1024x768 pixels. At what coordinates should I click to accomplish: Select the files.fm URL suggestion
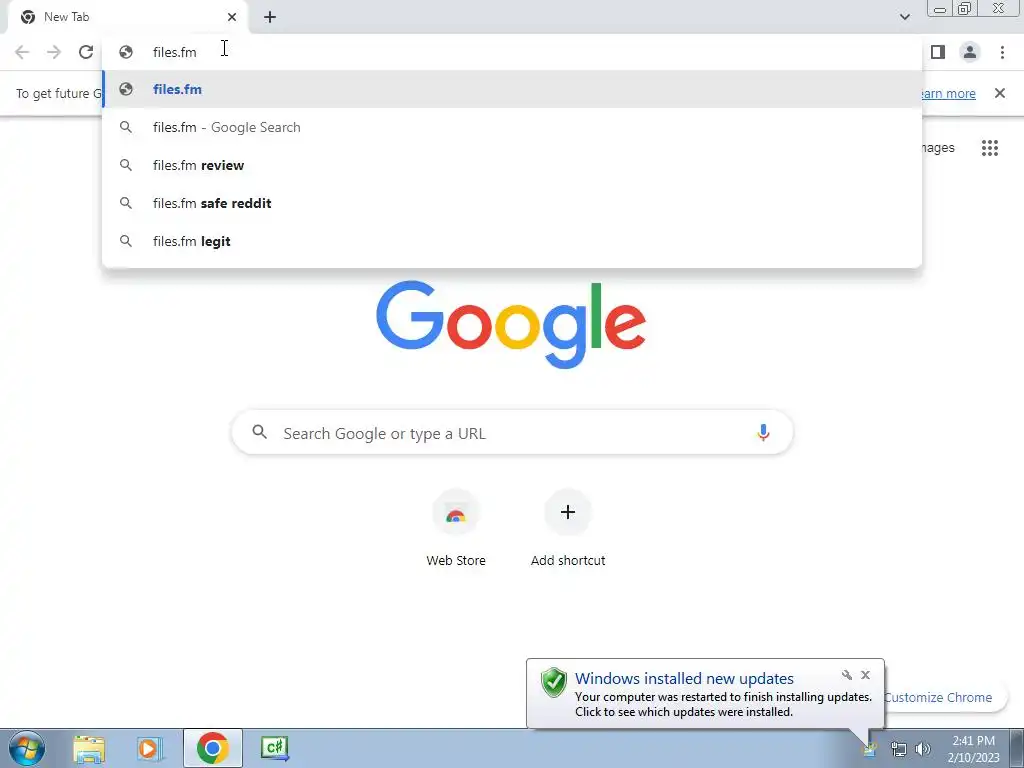[x=512, y=89]
